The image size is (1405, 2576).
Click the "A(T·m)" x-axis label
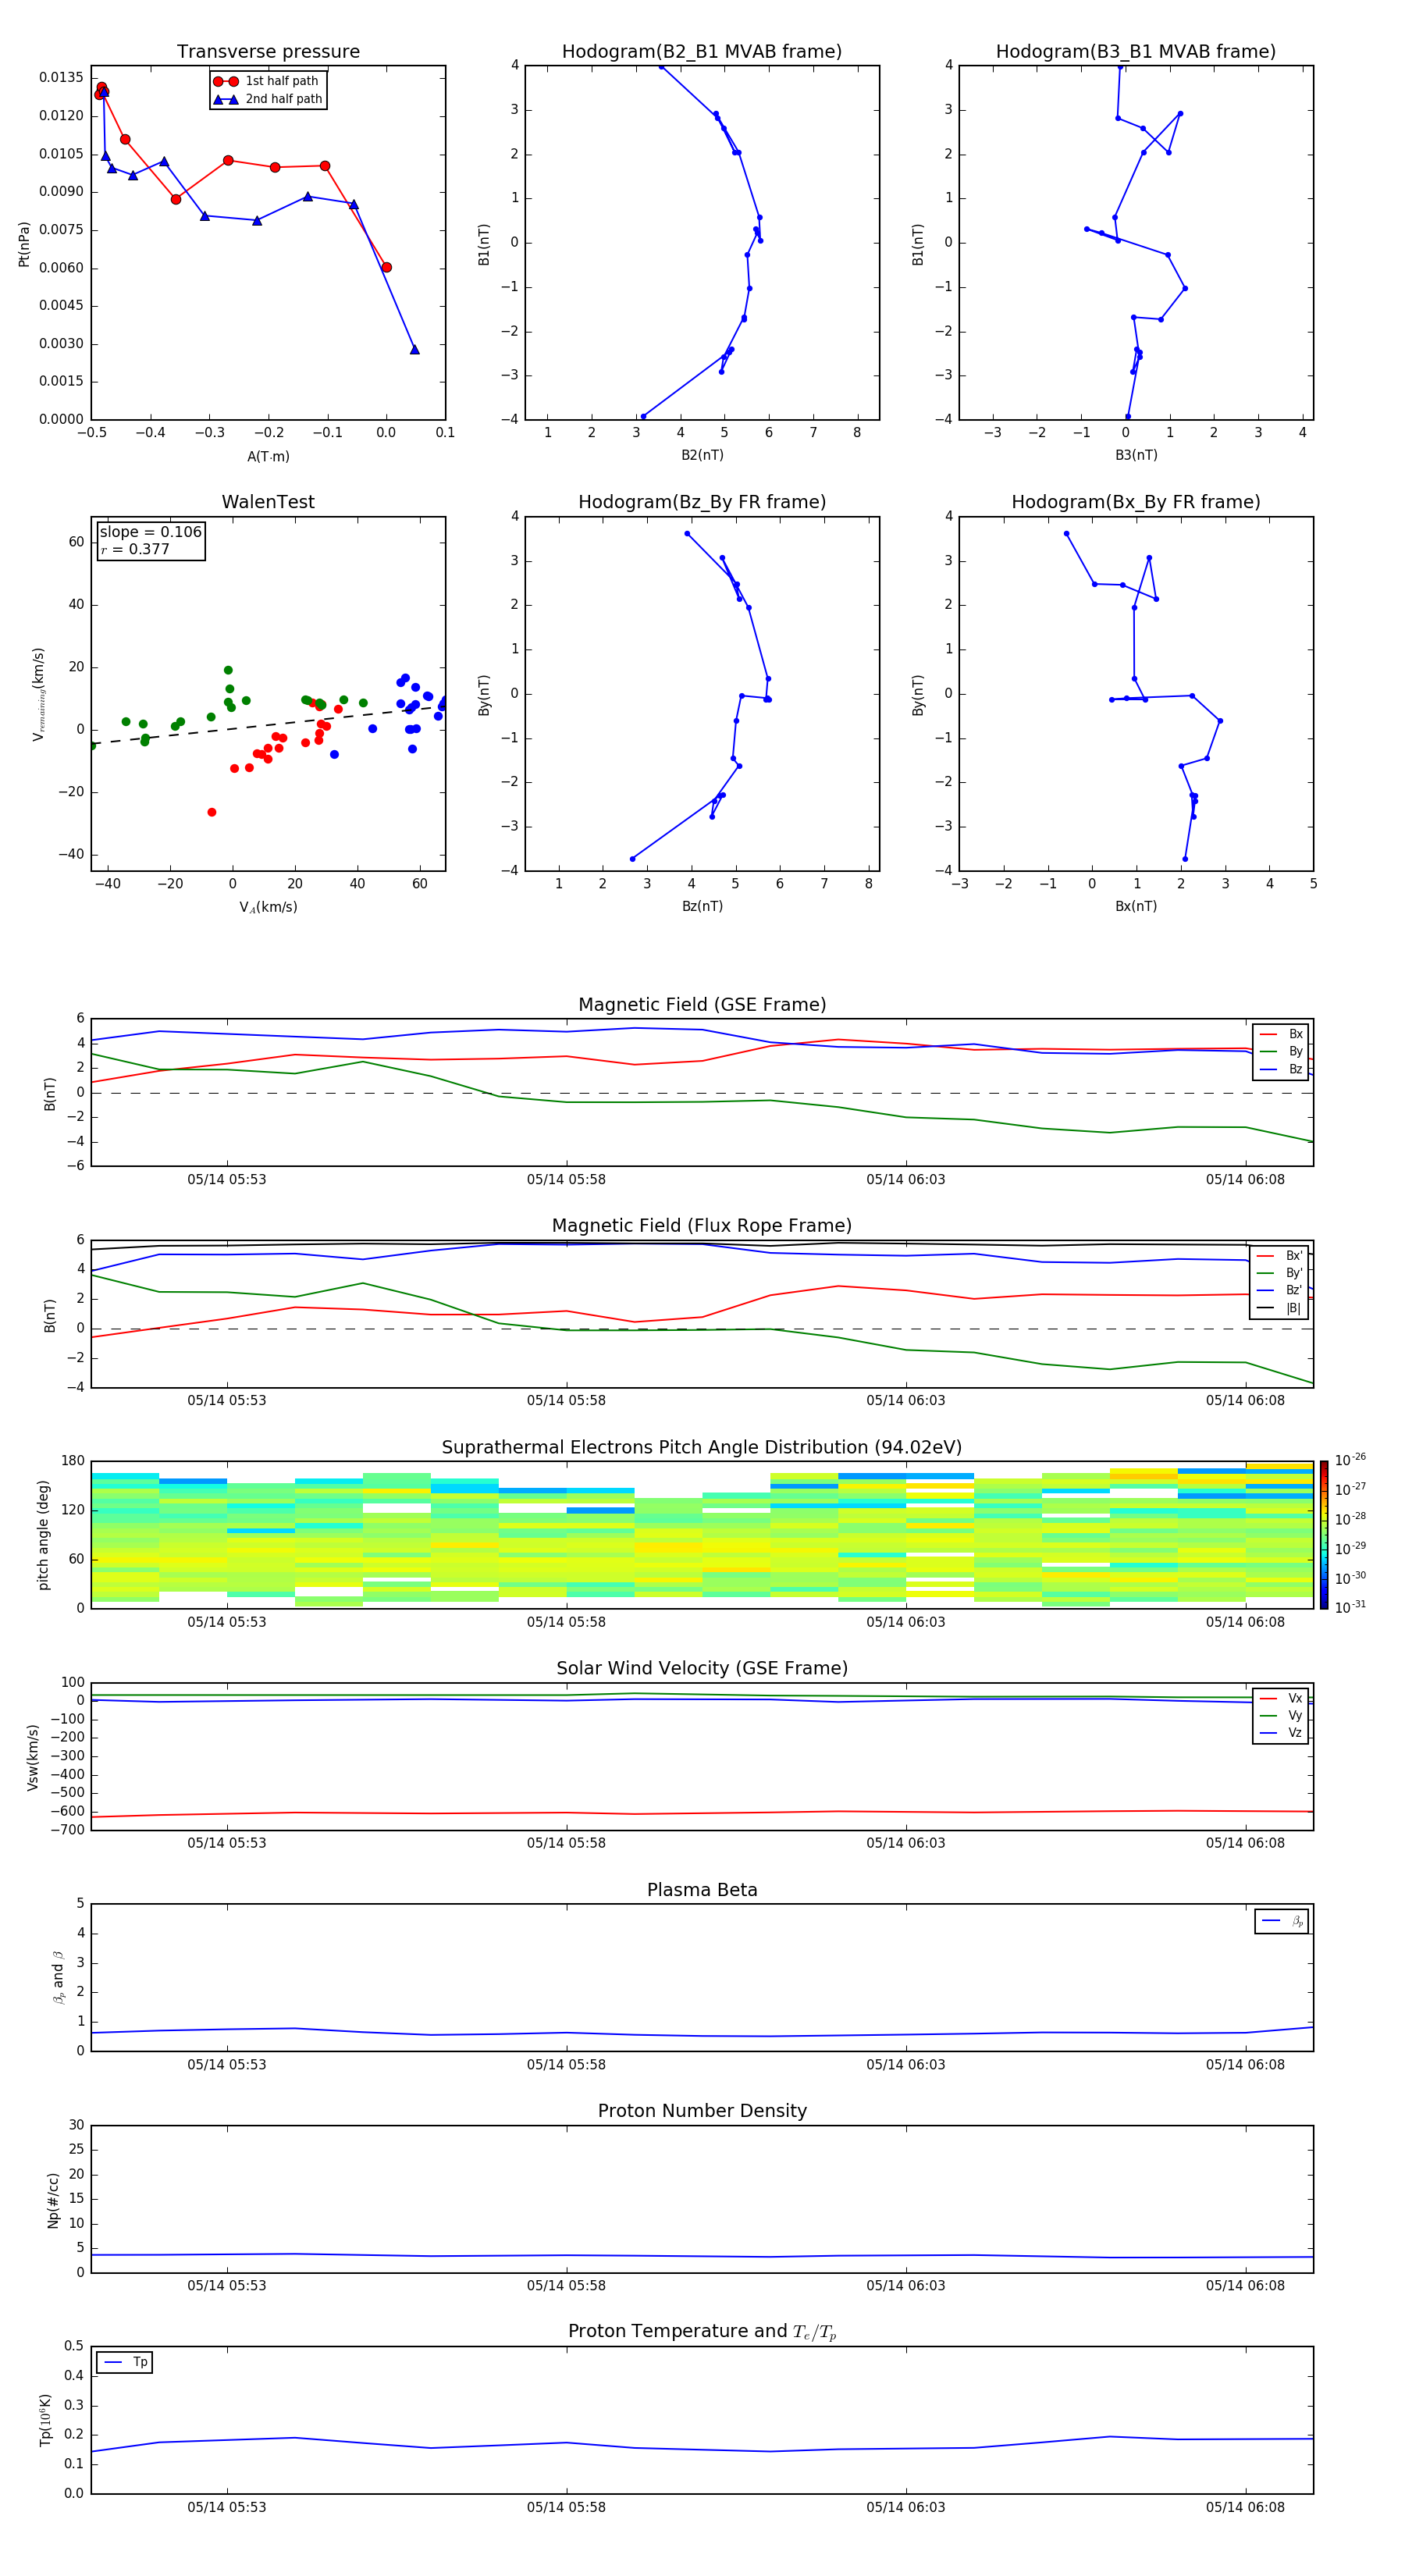[268, 456]
